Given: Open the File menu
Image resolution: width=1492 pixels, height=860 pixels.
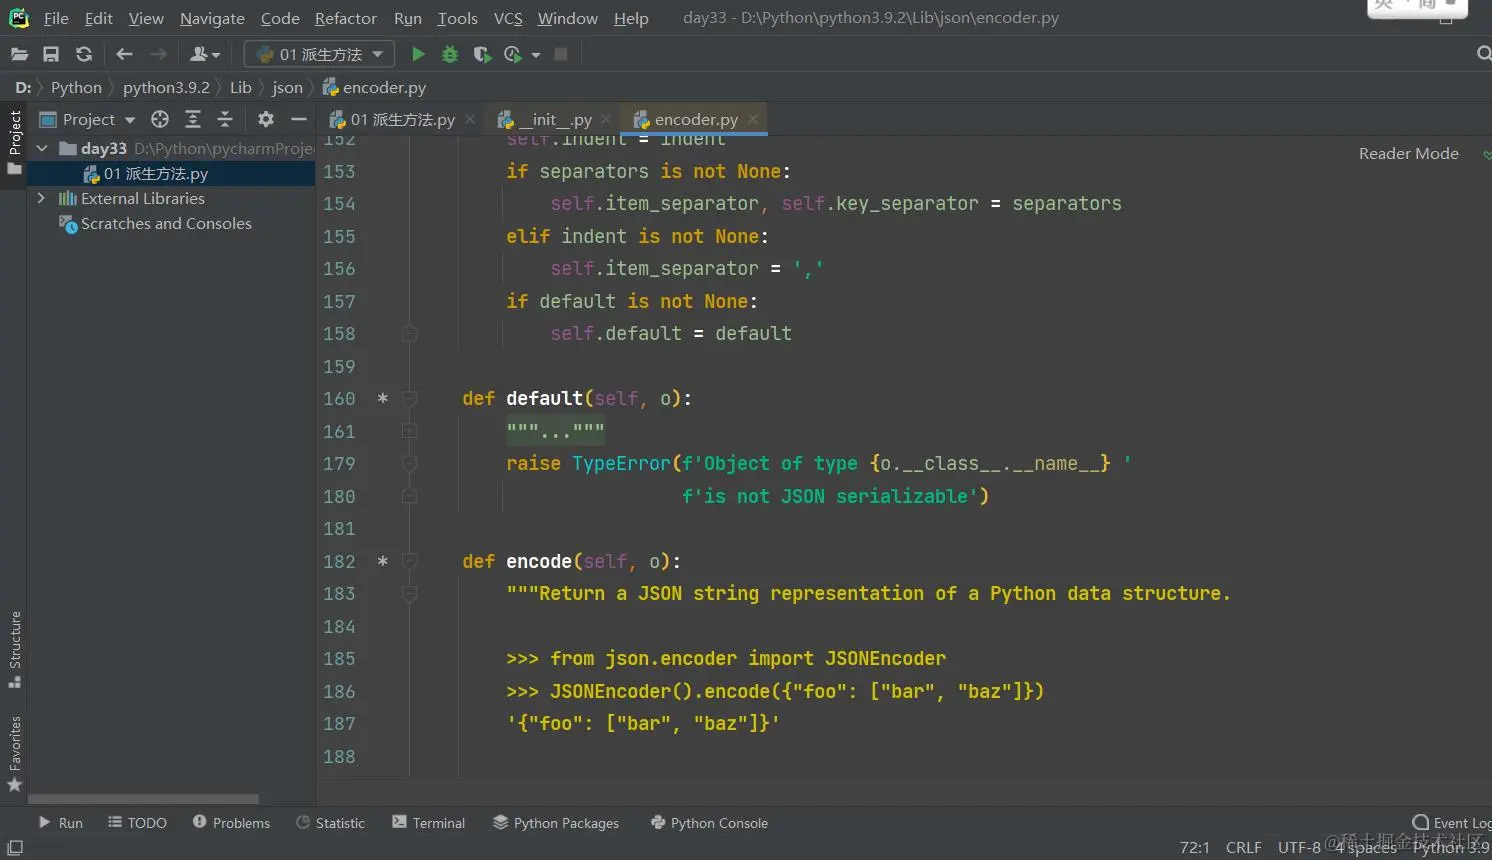Looking at the screenshot, I should tap(56, 18).
